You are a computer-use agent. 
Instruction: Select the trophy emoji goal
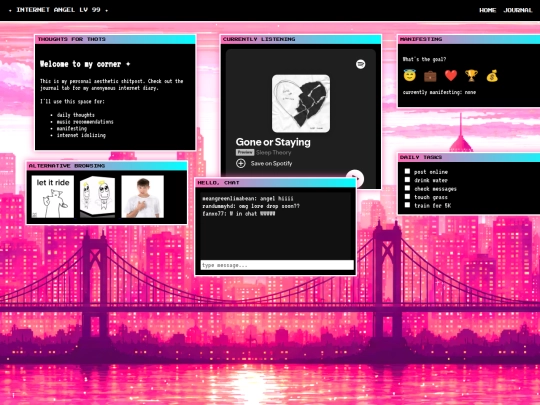click(471, 75)
